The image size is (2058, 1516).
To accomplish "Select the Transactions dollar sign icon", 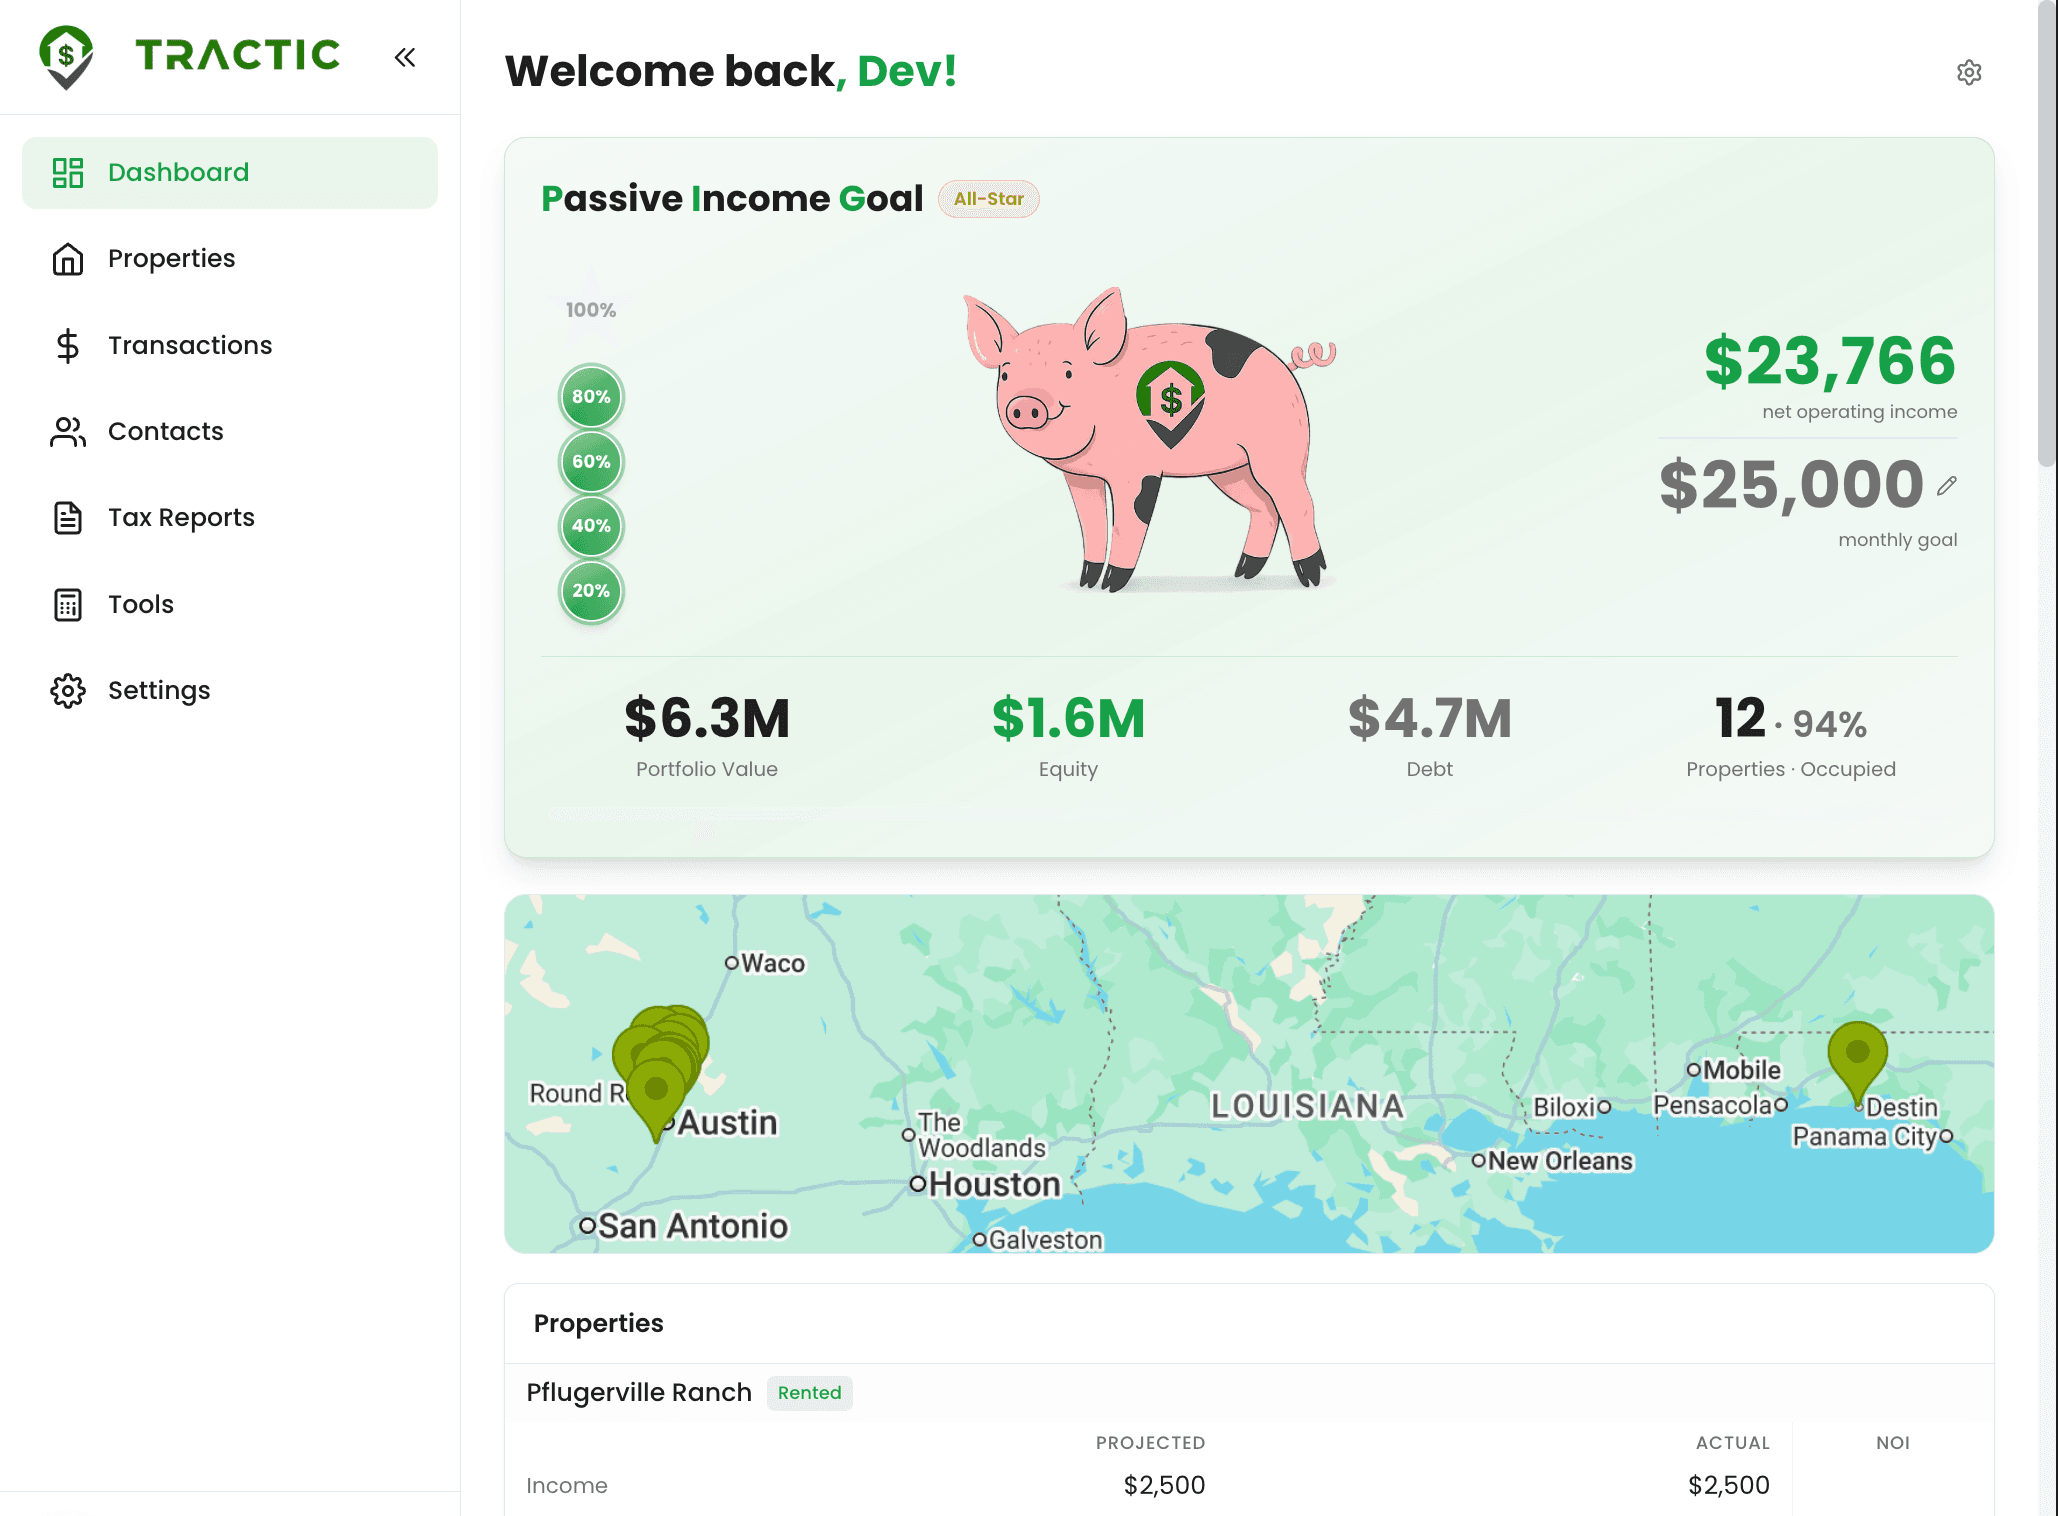I will pos(67,345).
